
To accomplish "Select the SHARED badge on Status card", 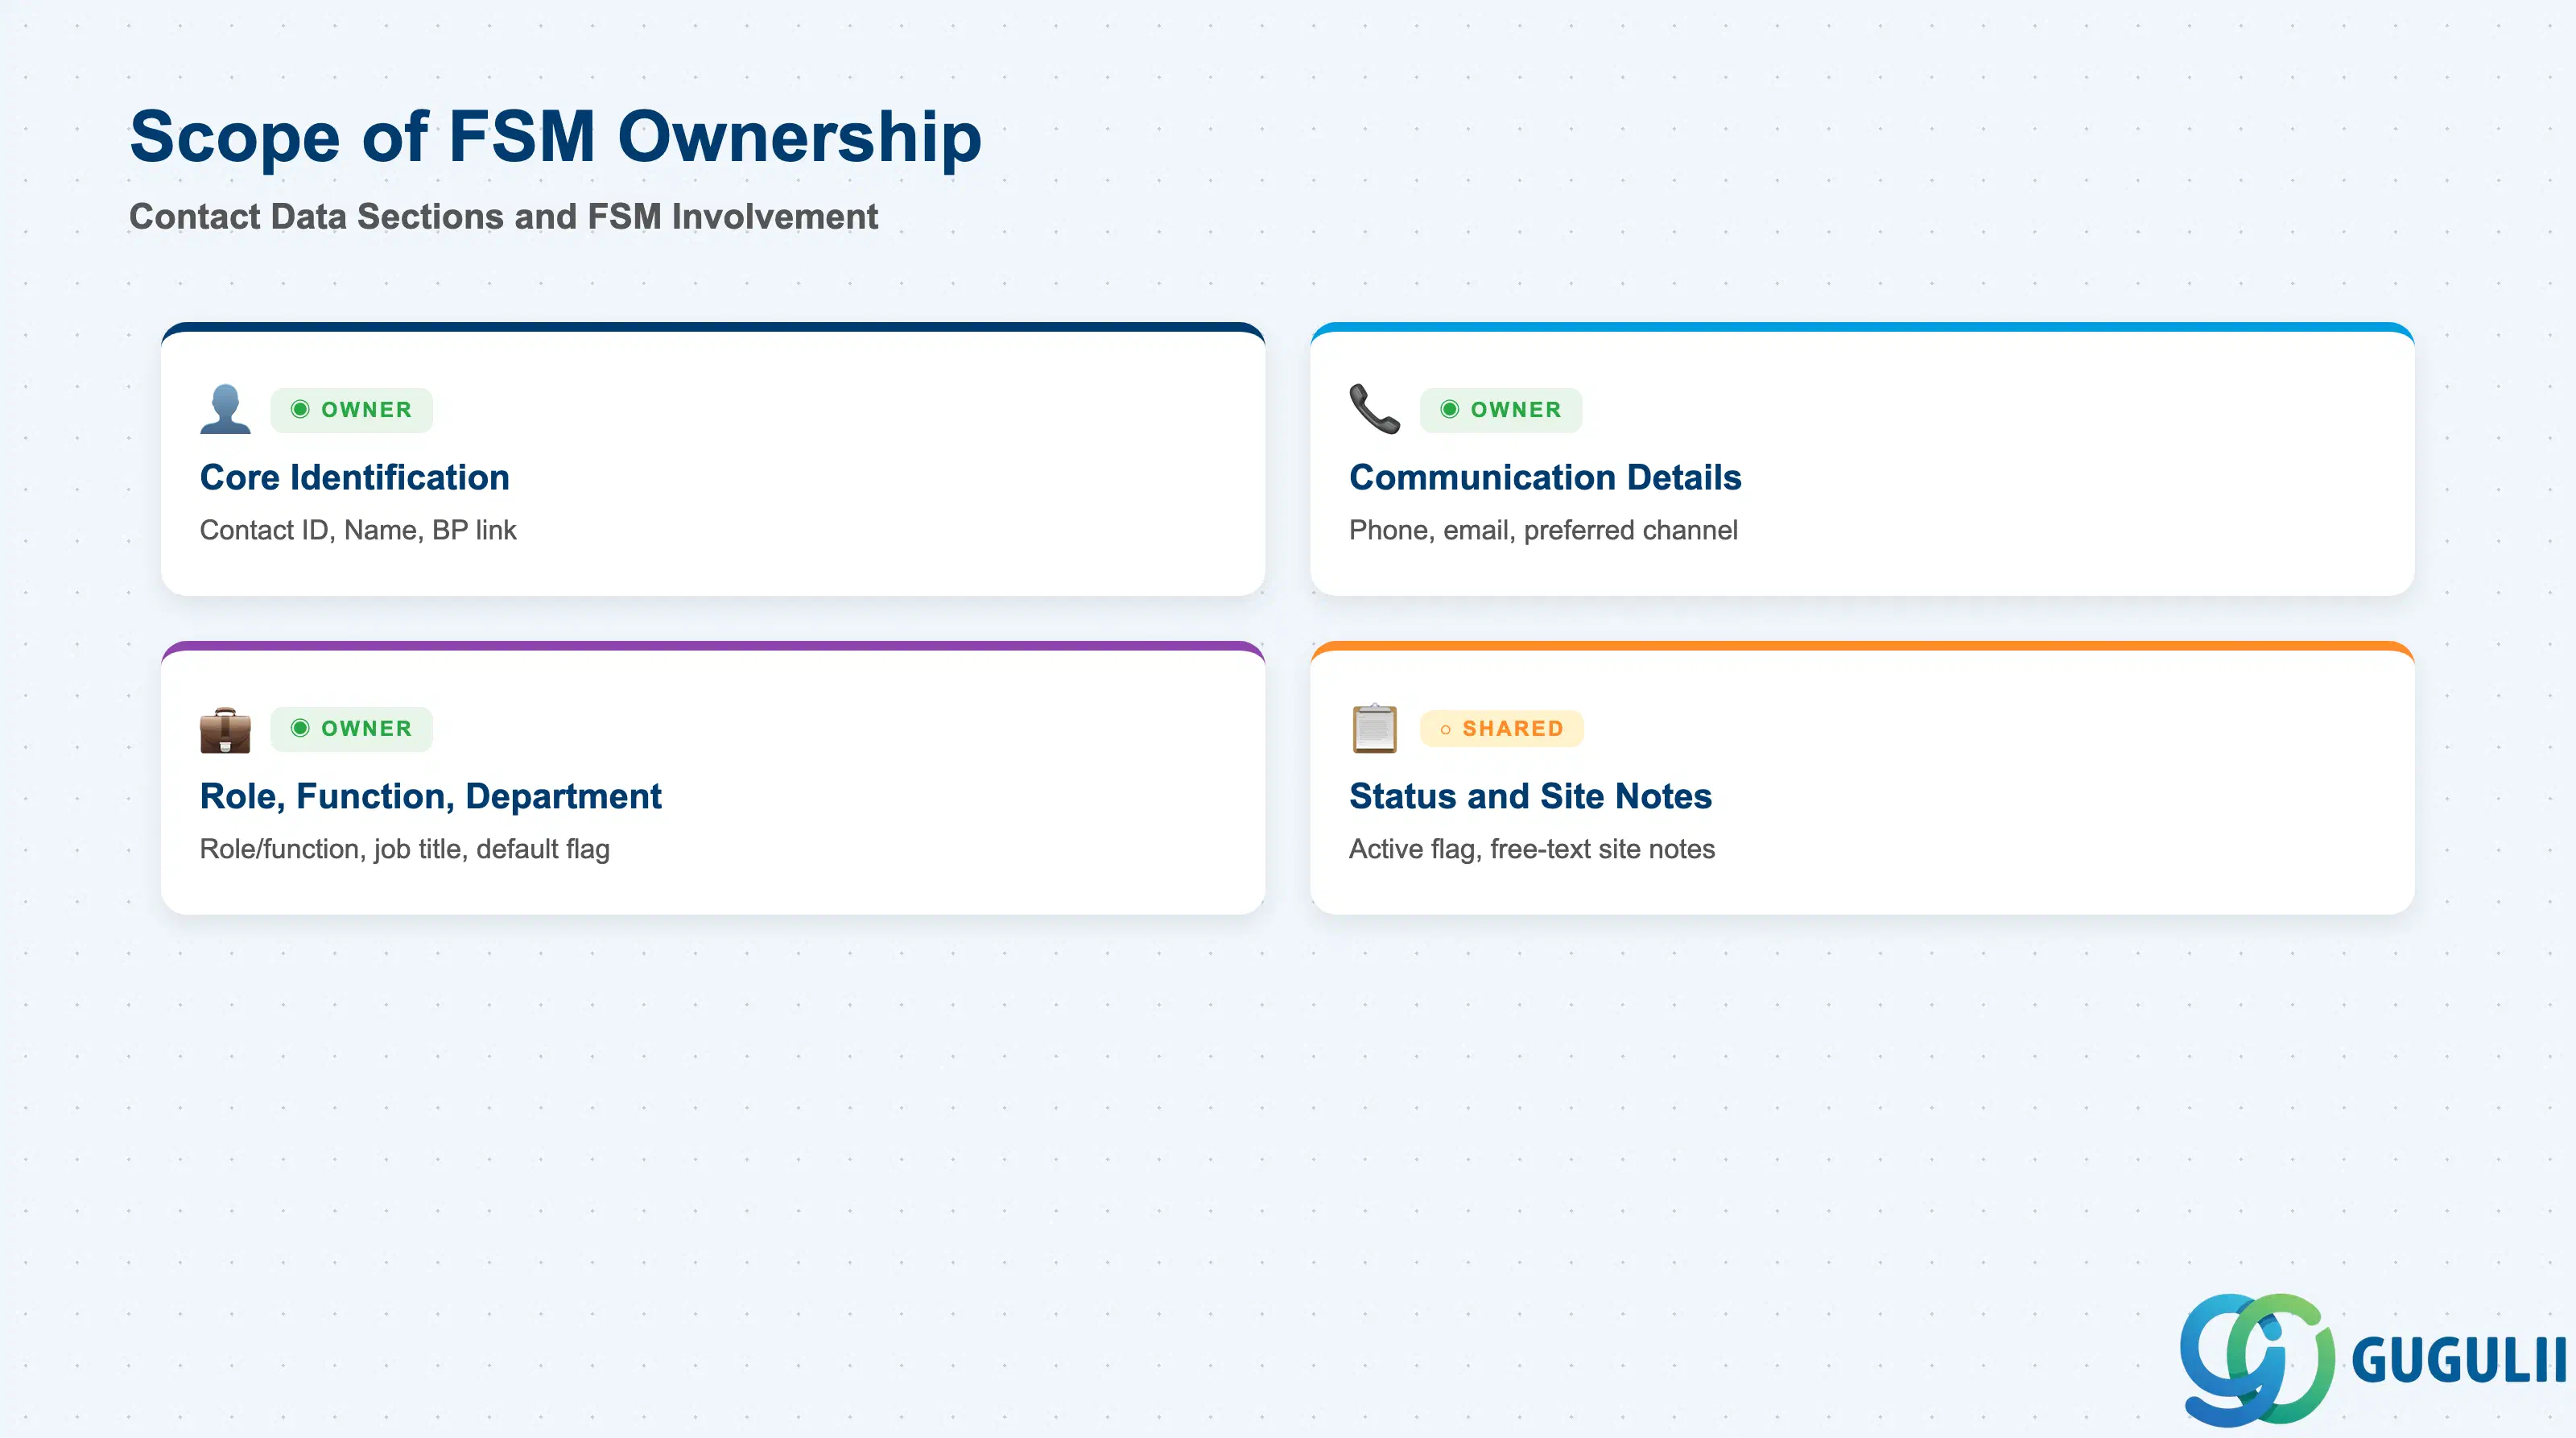I will click(1501, 729).
